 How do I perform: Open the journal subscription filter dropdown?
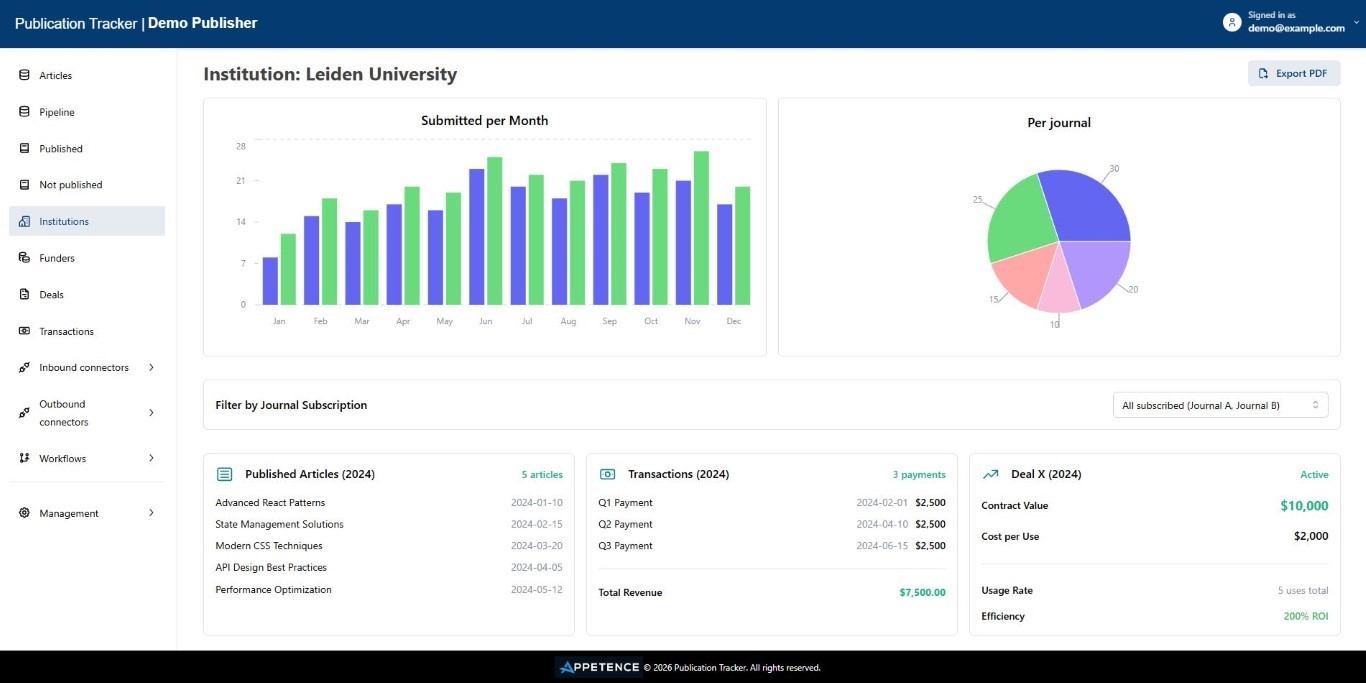click(x=1220, y=405)
